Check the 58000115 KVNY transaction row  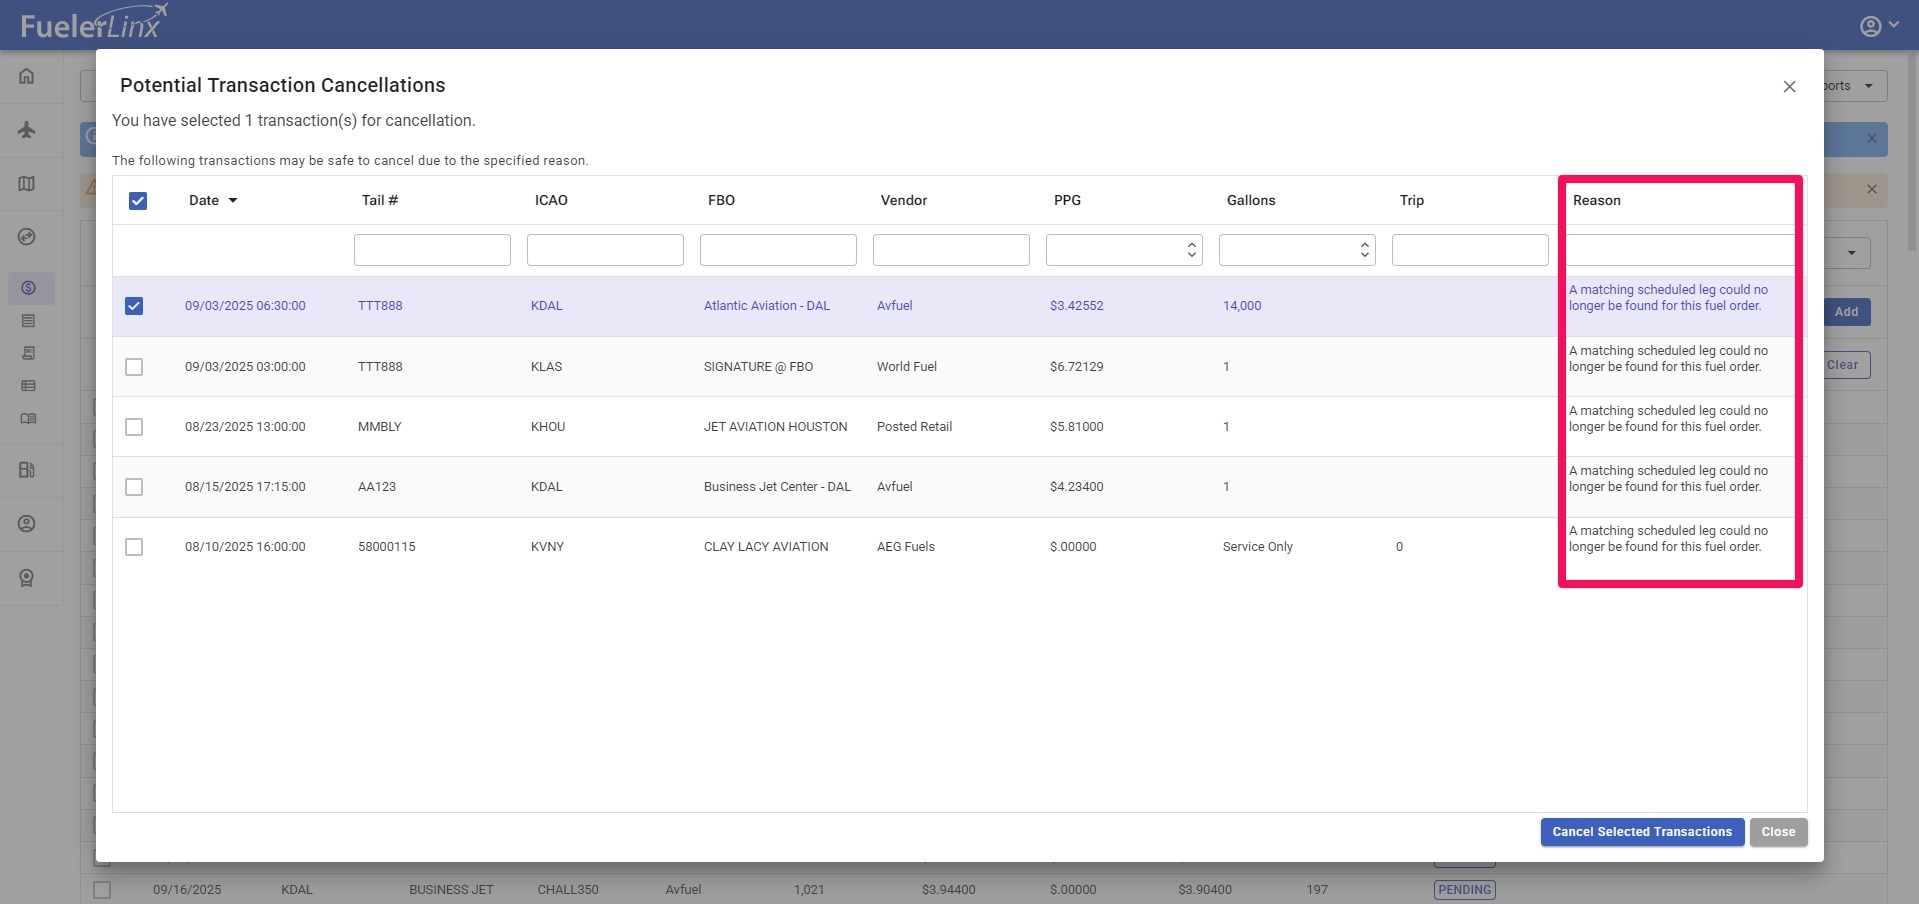pyautogui.click(x=134, y=547)
